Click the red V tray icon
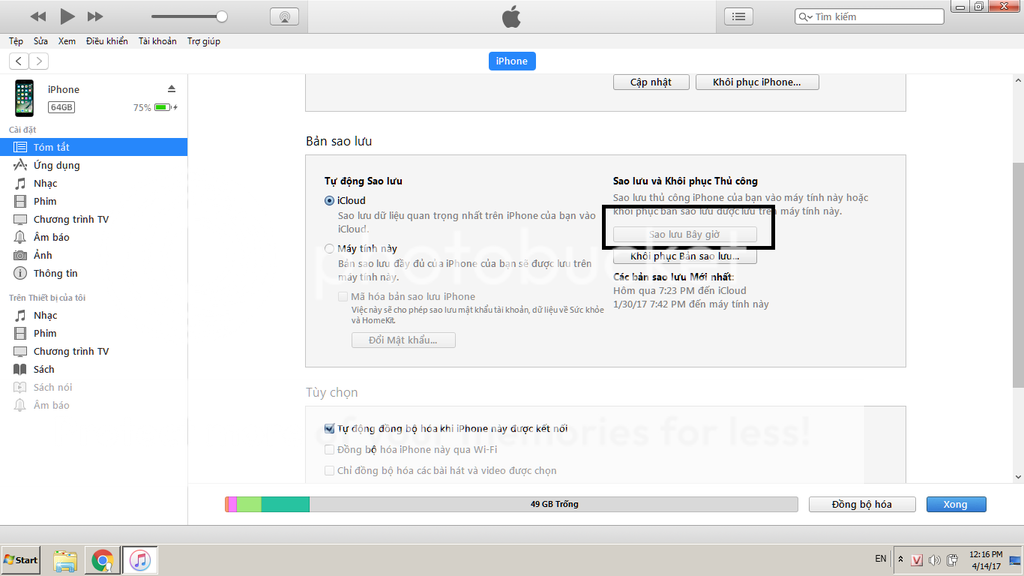The width and height of the screenshot is (1024, 576). pyautogui.click(x=917, y=560)
